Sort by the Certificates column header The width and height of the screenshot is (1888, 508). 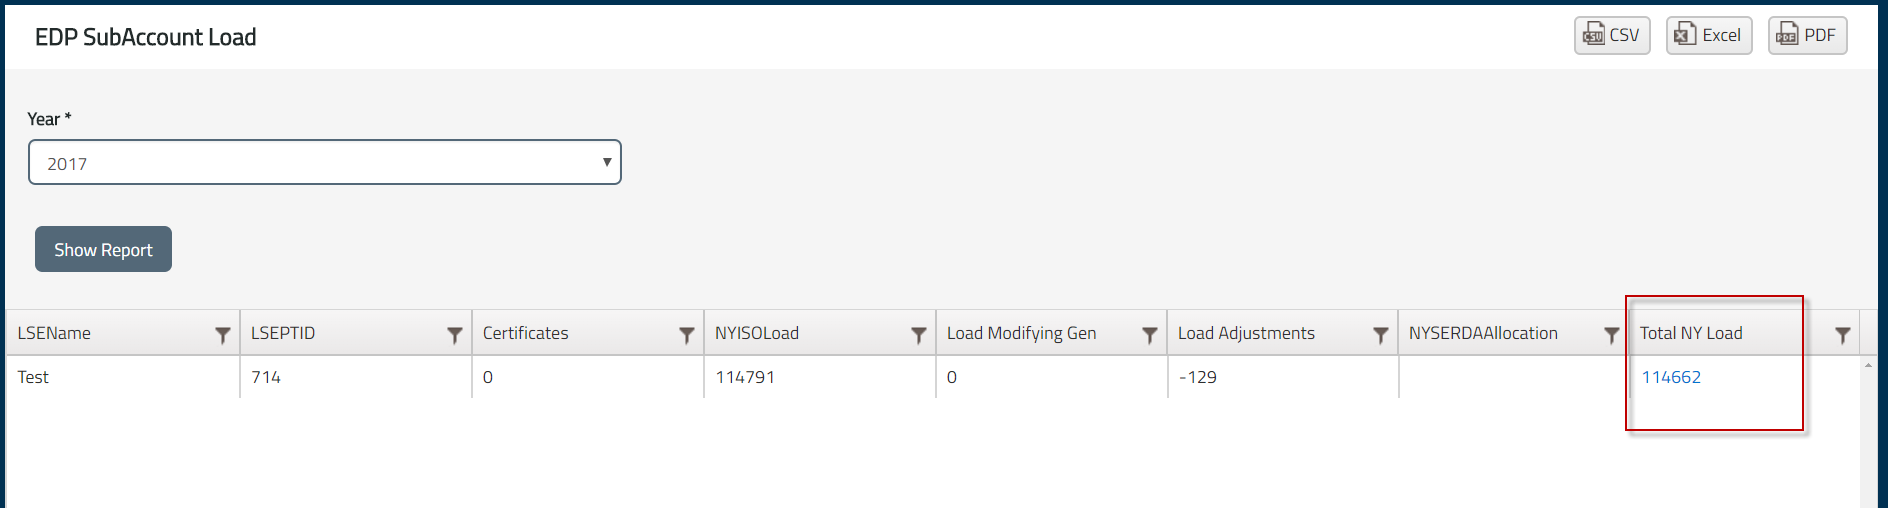[x=526, y=333]
